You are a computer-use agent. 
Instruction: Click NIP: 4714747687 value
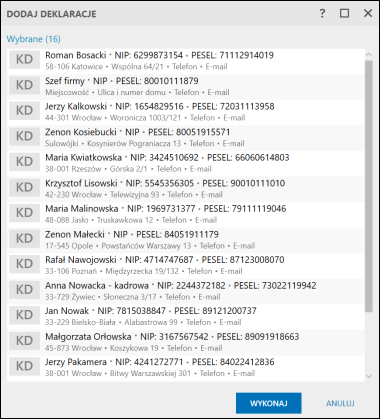pos(159,260)
